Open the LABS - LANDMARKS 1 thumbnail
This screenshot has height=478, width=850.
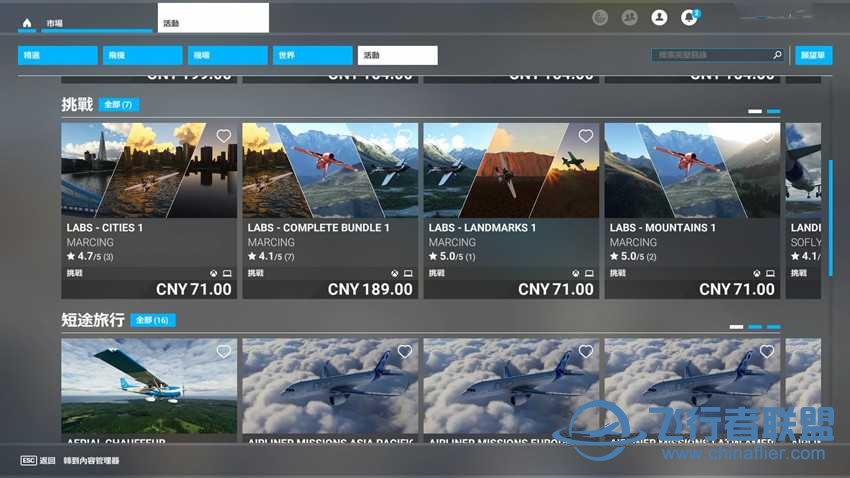click(511, 170)
